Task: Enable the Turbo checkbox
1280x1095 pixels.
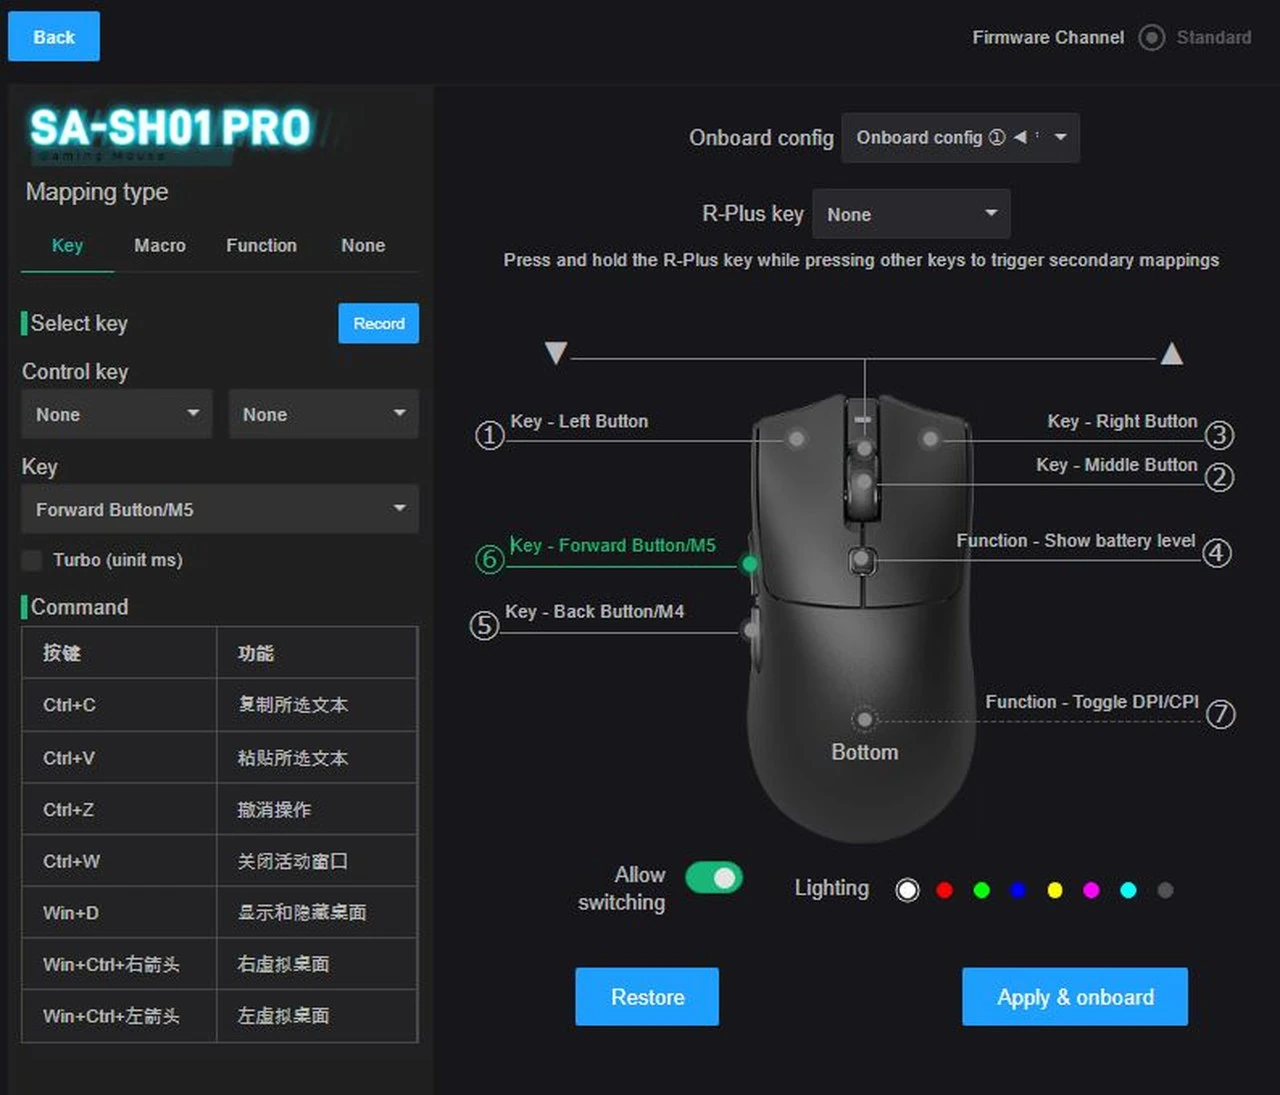Action: (x=33, y=560)
